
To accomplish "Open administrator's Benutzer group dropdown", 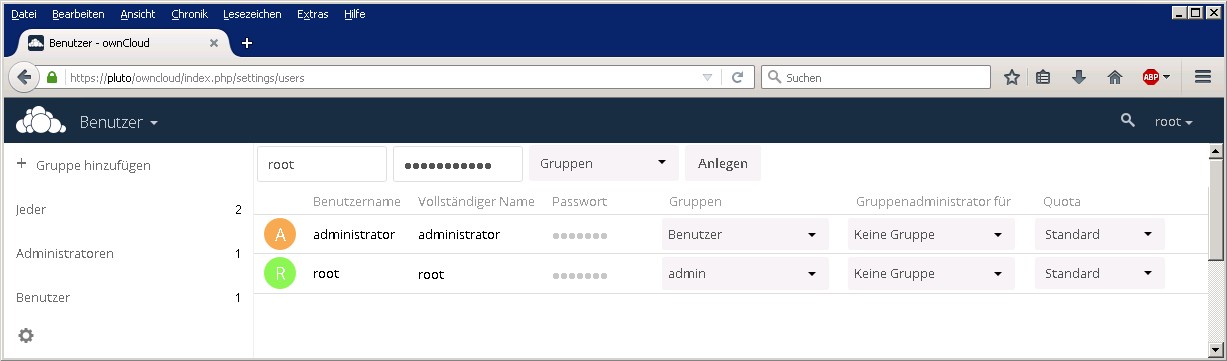I will tap(746, 235).
